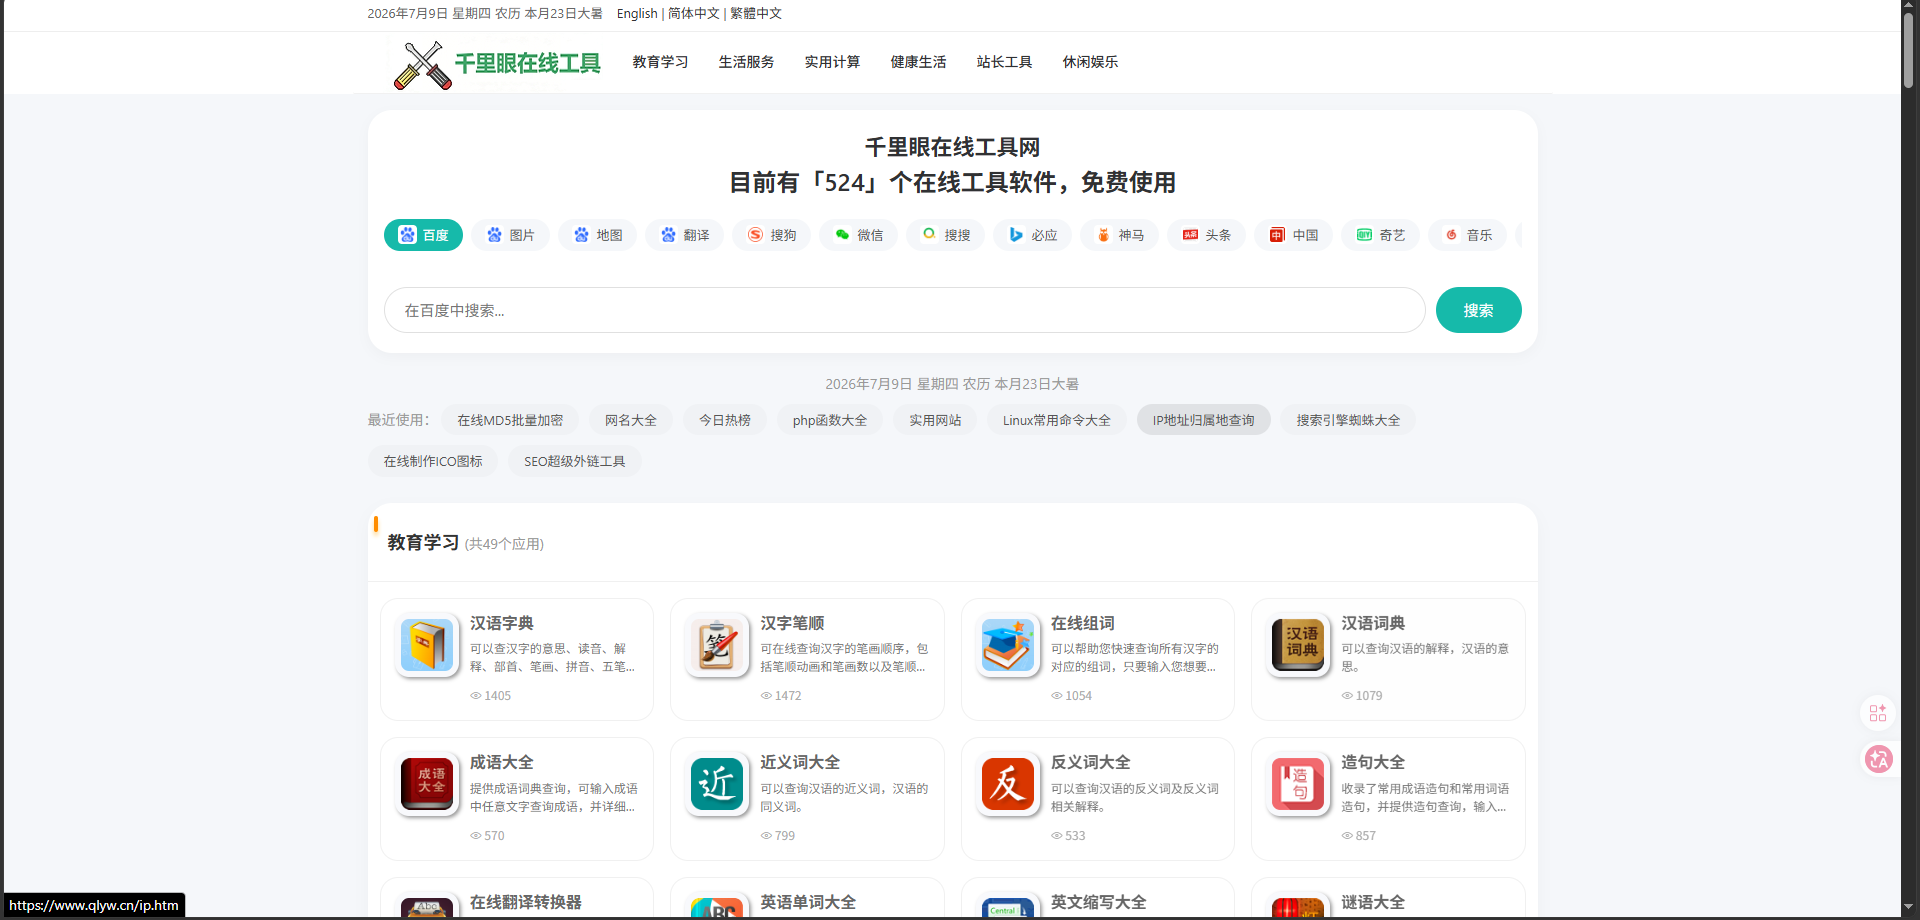This screenshot has height=920, width=1920.
Task: Click the floating grid apps icon
Action: [x=1878, y=713]
